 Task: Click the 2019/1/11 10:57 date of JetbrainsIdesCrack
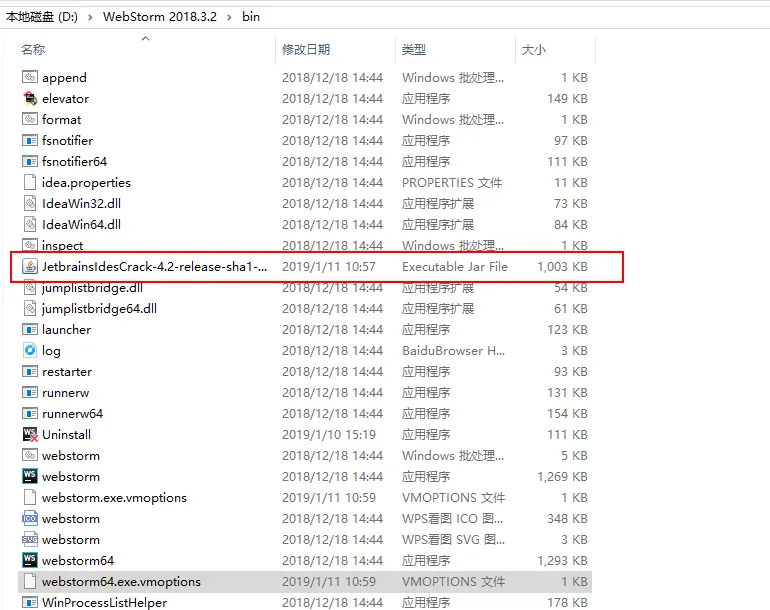[329, 267]
